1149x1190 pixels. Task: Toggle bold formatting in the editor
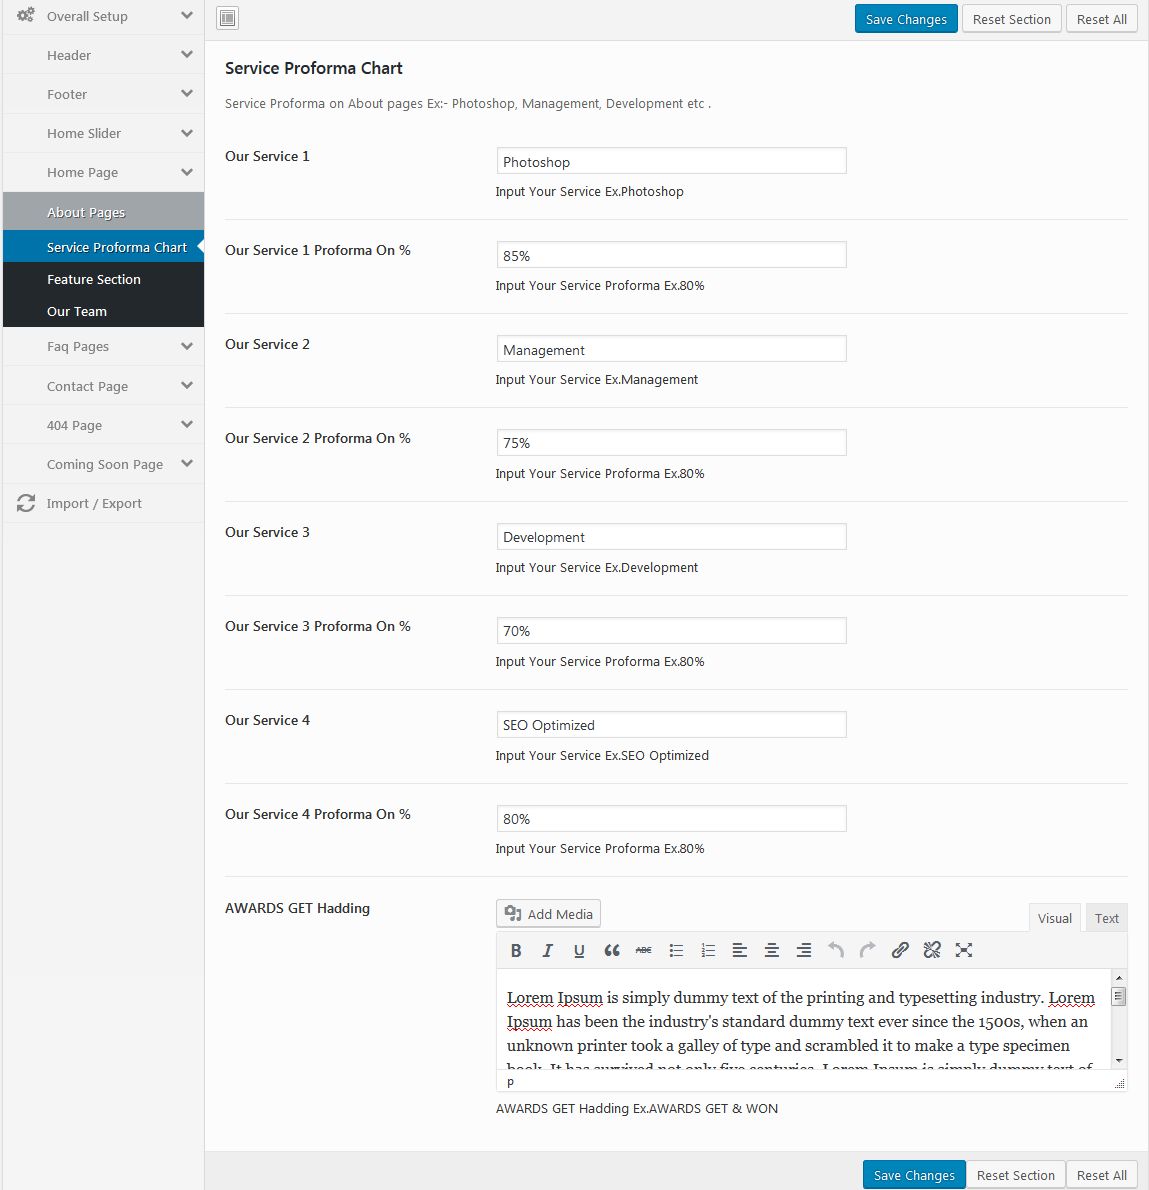(x=516, y=950)
